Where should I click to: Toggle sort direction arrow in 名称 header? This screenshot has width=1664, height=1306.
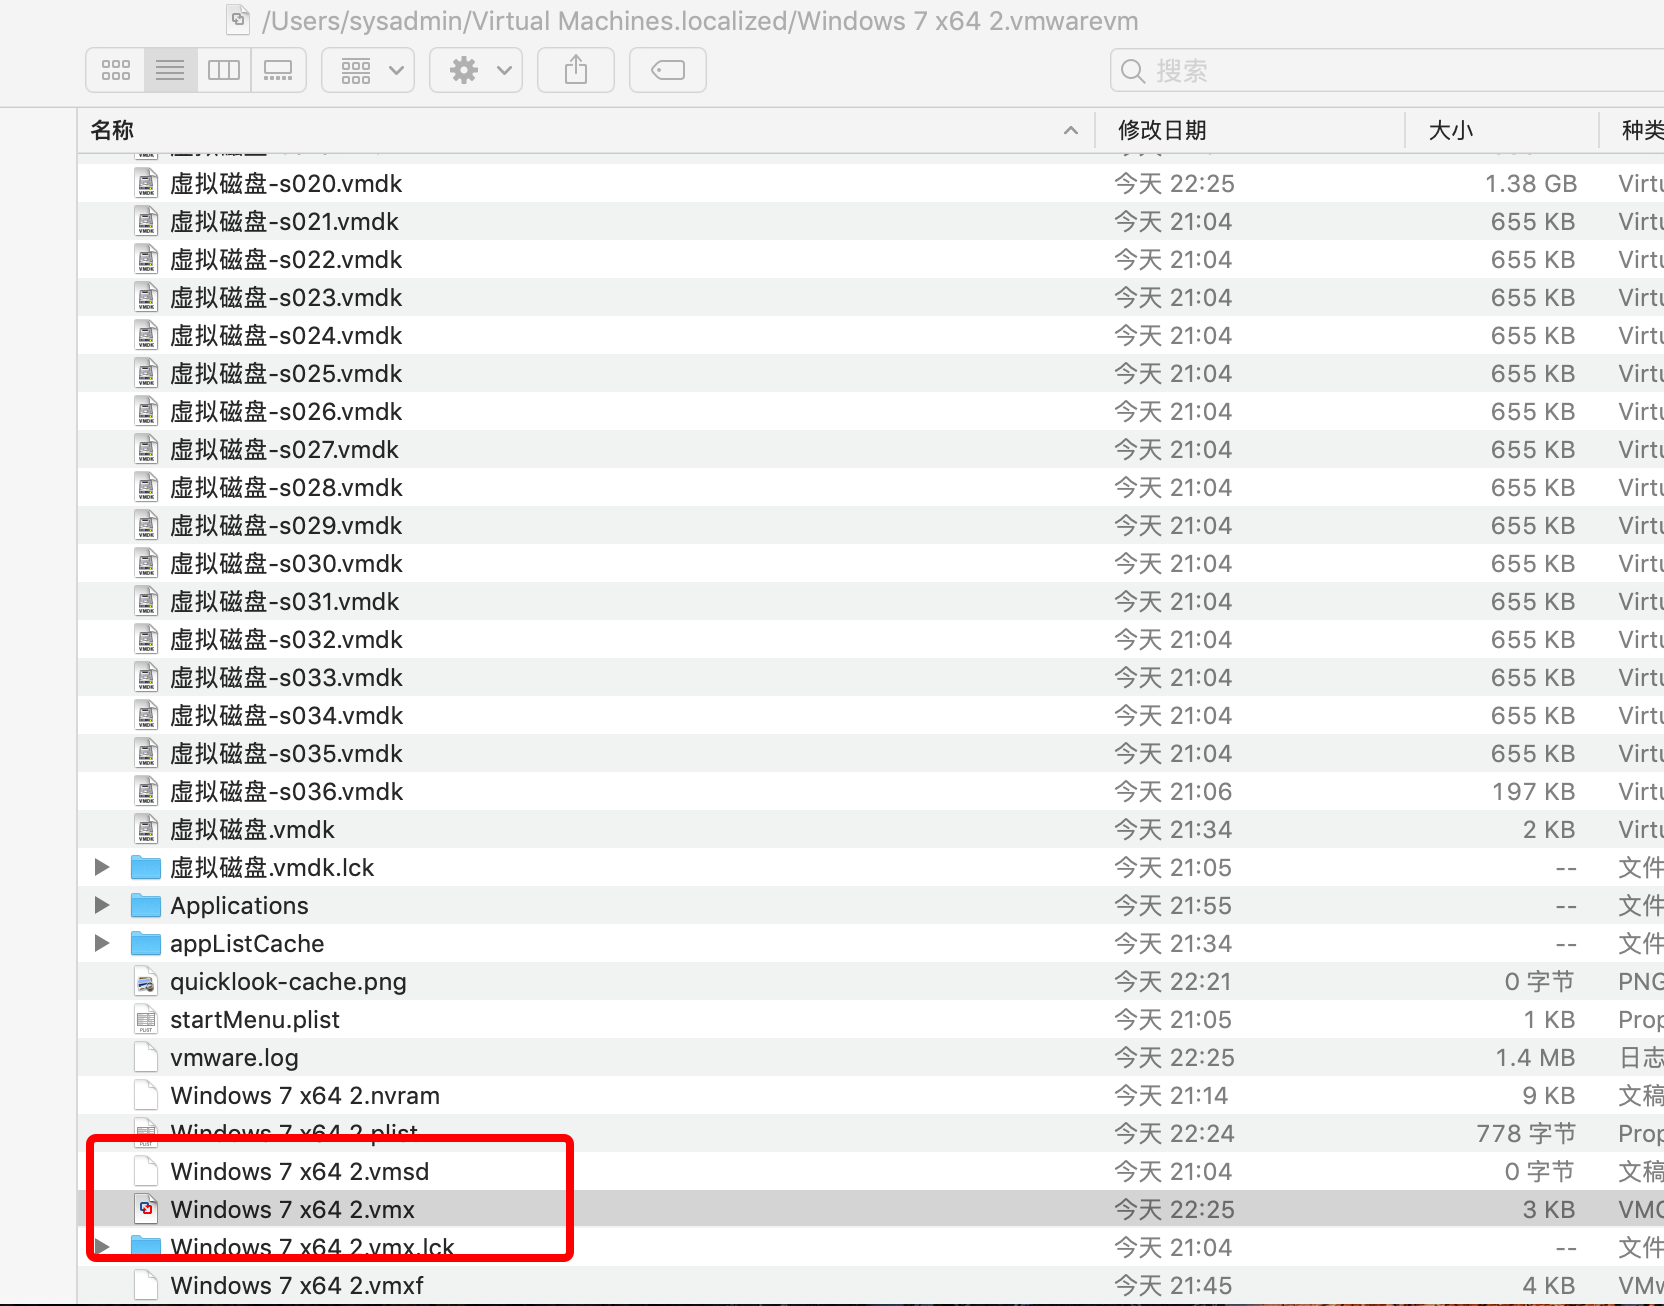pyautogui.click(x=1071, y=130)
